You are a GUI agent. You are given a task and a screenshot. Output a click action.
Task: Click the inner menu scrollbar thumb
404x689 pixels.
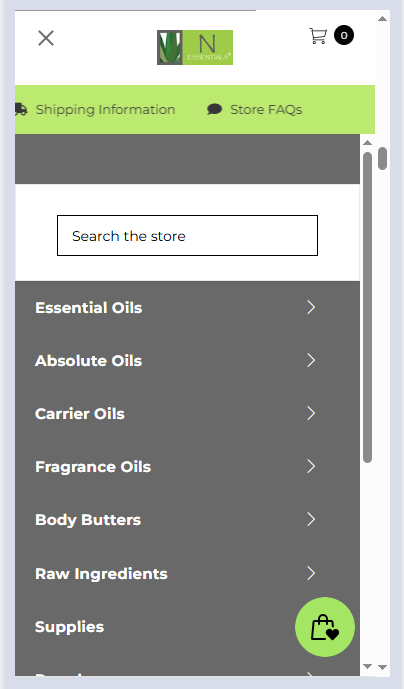click(x=368, y=307)
